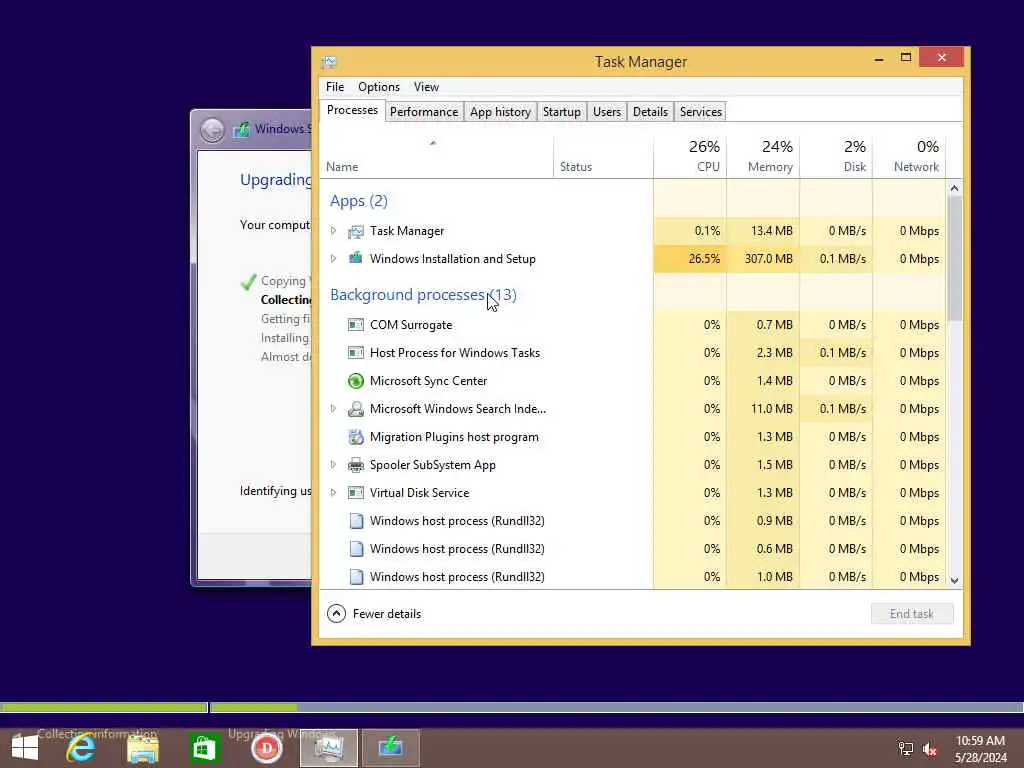Switch to Task Manager taskbar button
Image resolution: width=1024 pixels, height=768 pixels.
point(328,748)
